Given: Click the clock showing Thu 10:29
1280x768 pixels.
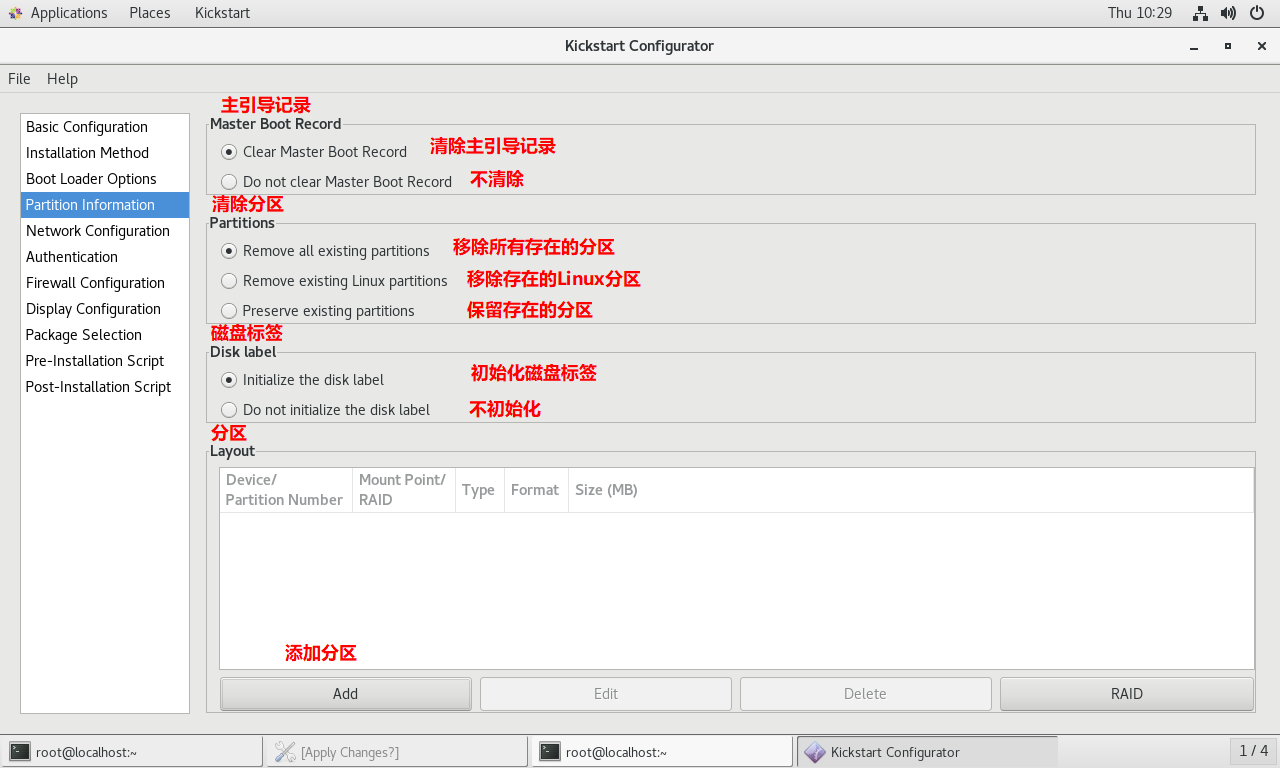Looking at the screenshot, I should (x=1140, y=13).
